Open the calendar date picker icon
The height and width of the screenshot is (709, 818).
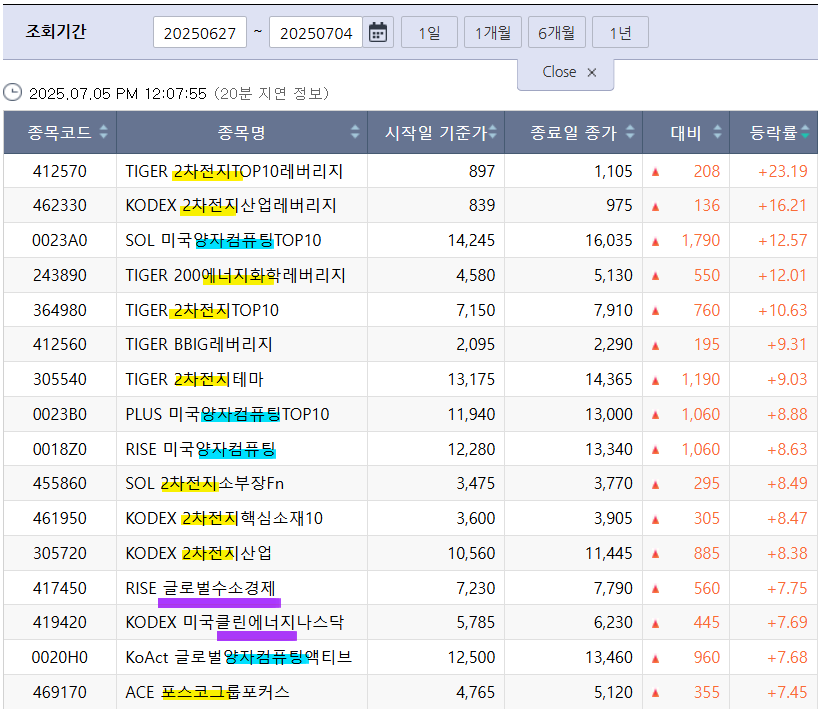point(378,33)
